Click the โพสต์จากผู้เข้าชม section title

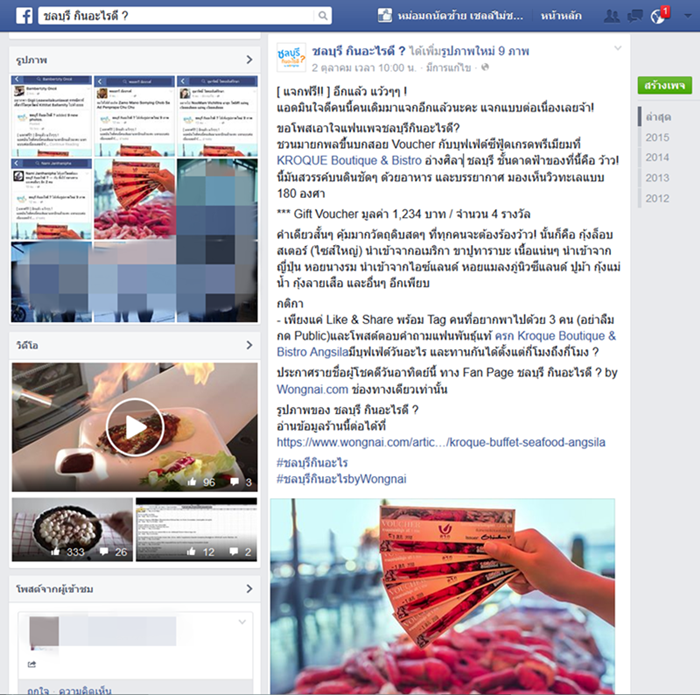point(54,589)
